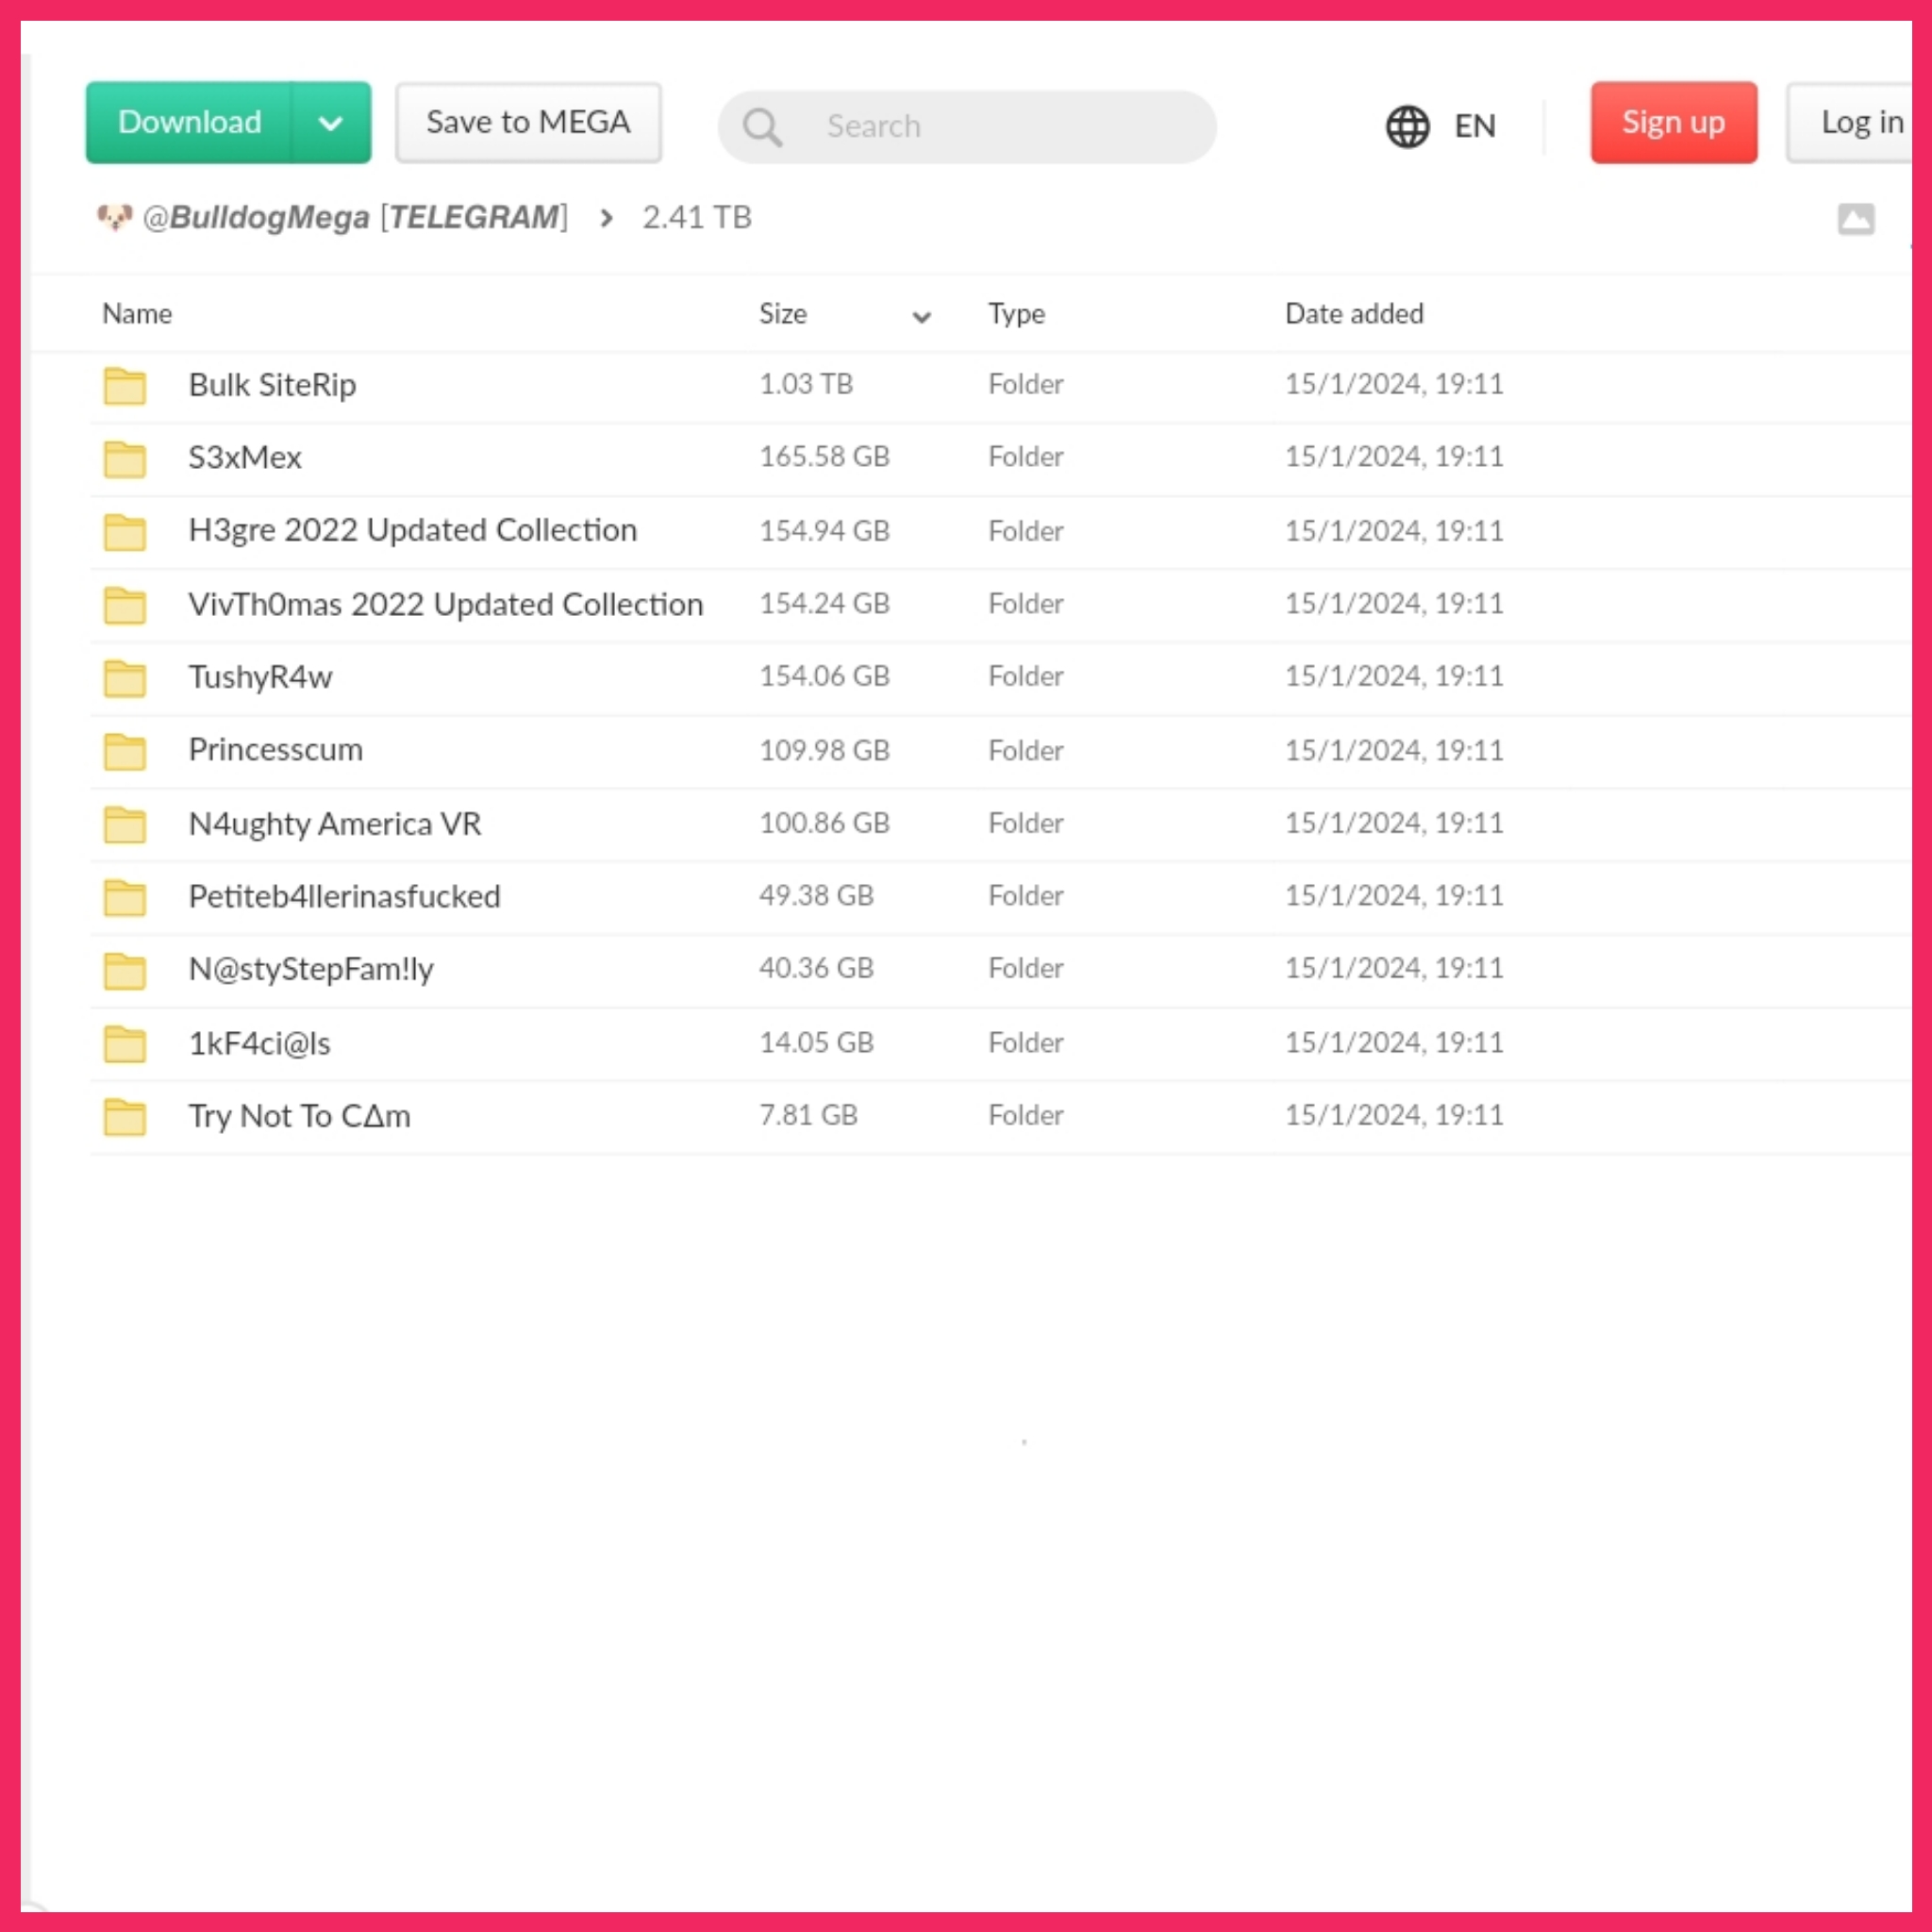The width and height of the screenshot is (1932, 1932).
Task: Click the 7.81 GB size cell
Action: (808, 1115)
